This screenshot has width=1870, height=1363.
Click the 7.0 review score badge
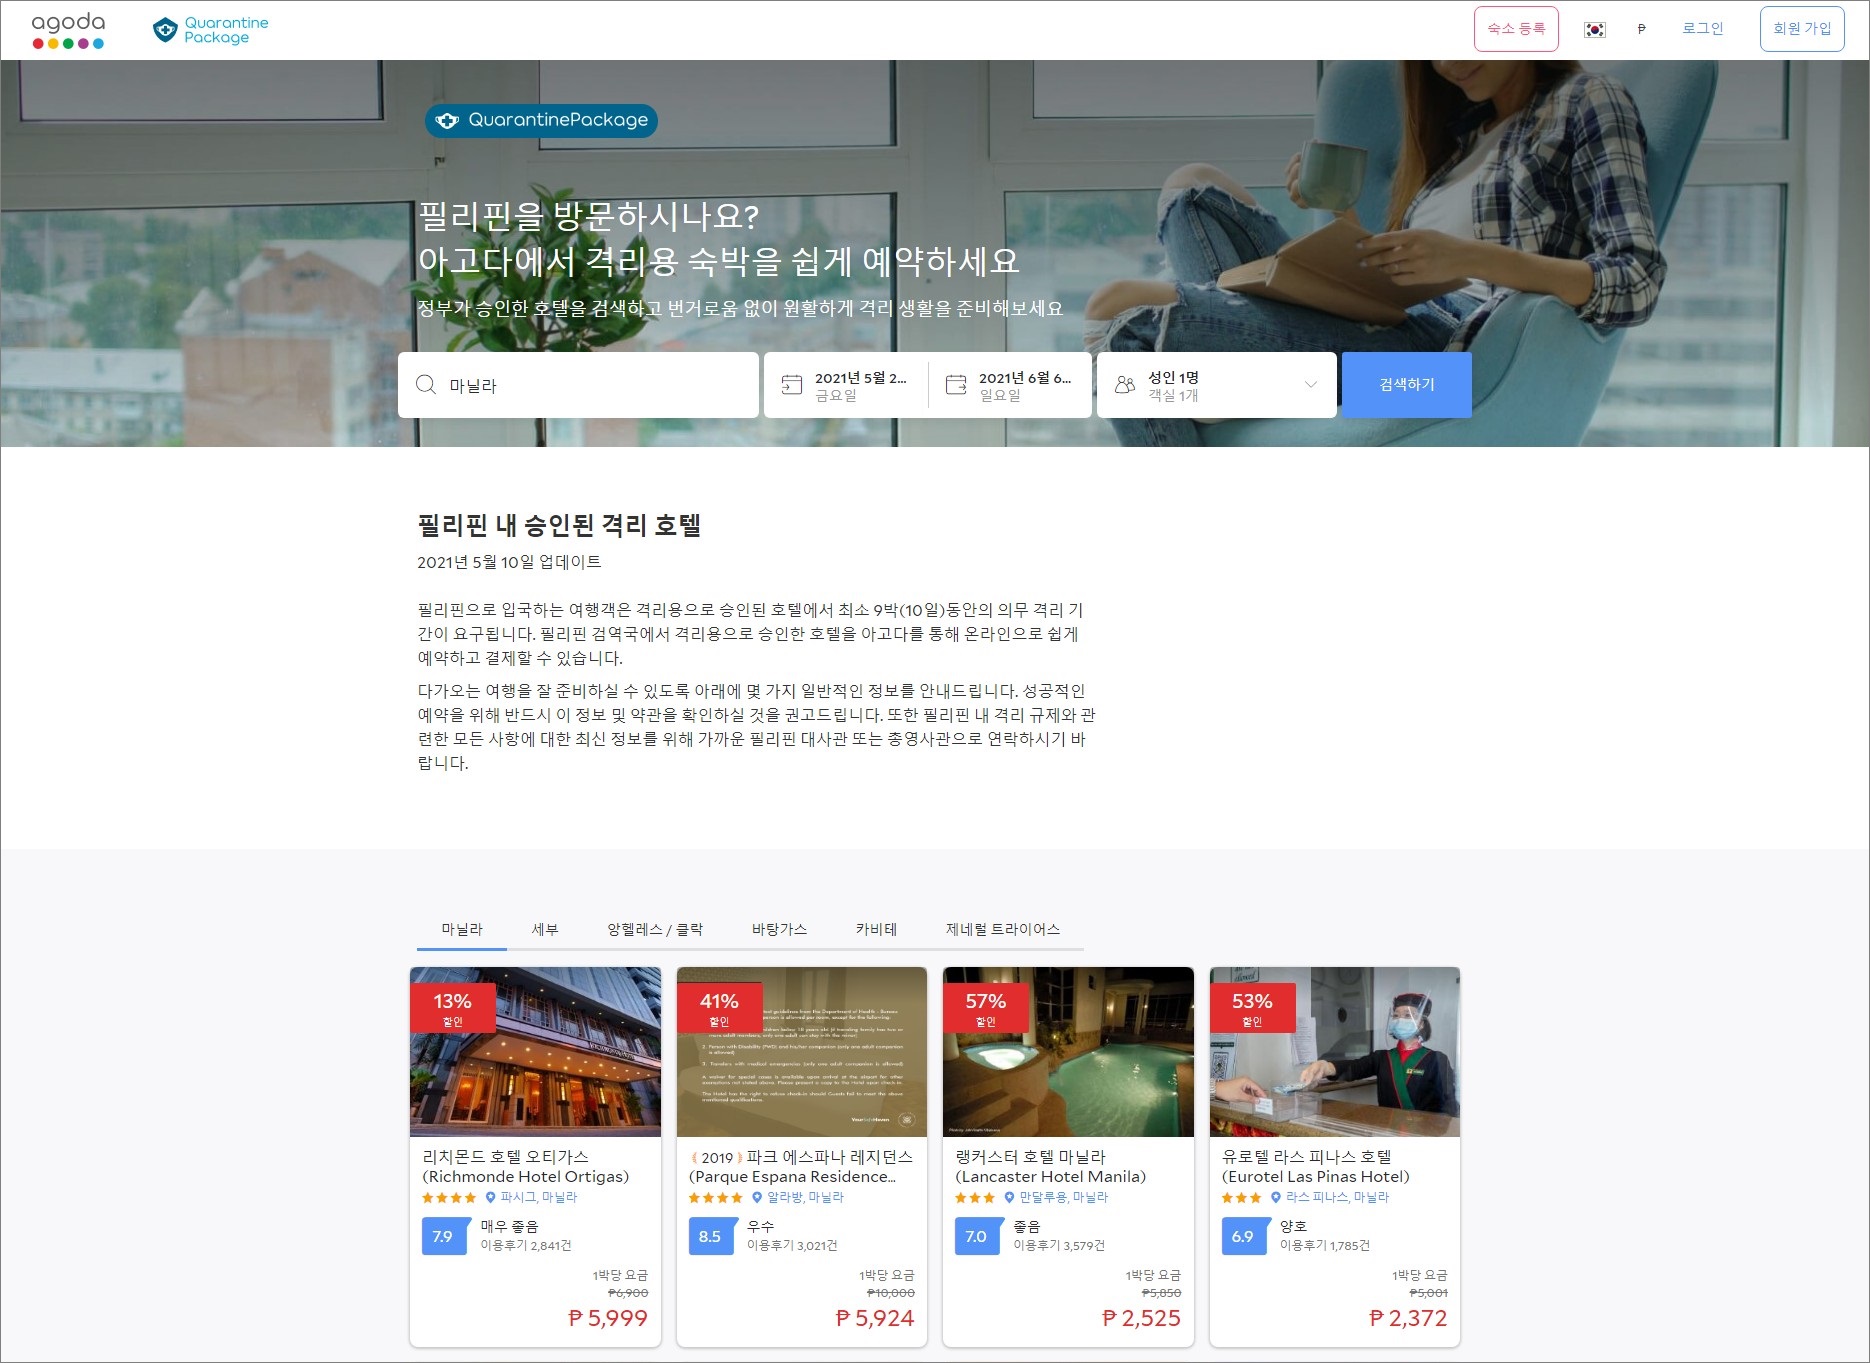click(x=977, y=1236)
